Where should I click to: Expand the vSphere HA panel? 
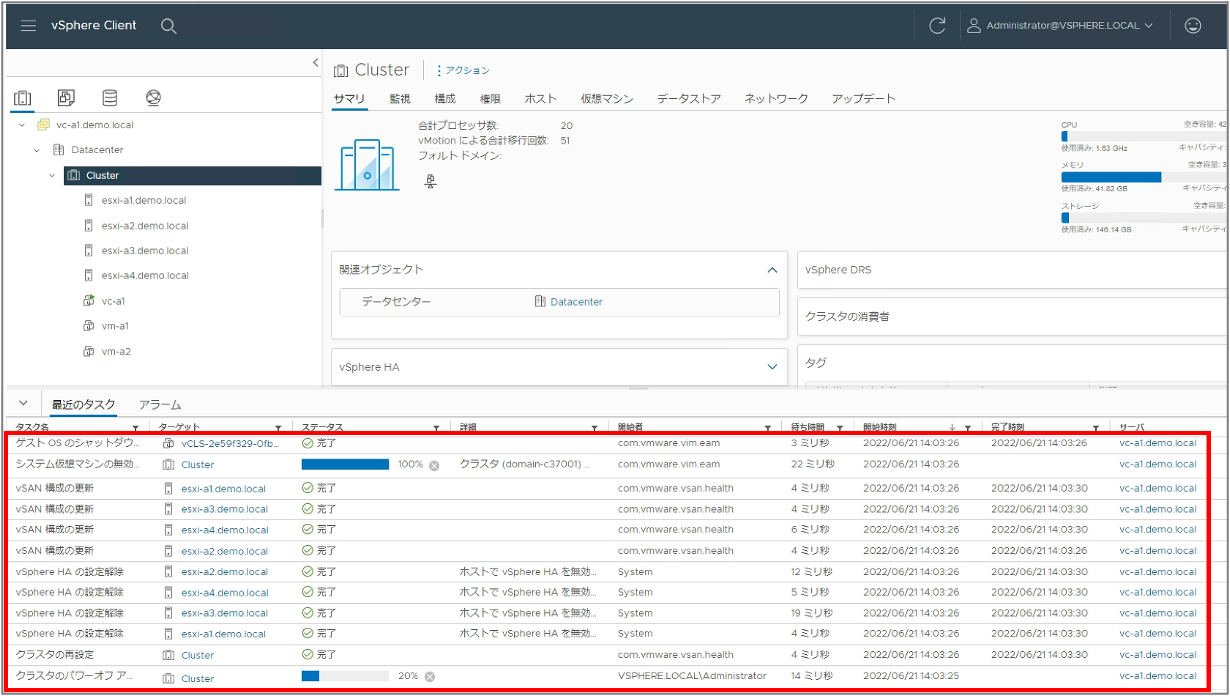772,367
